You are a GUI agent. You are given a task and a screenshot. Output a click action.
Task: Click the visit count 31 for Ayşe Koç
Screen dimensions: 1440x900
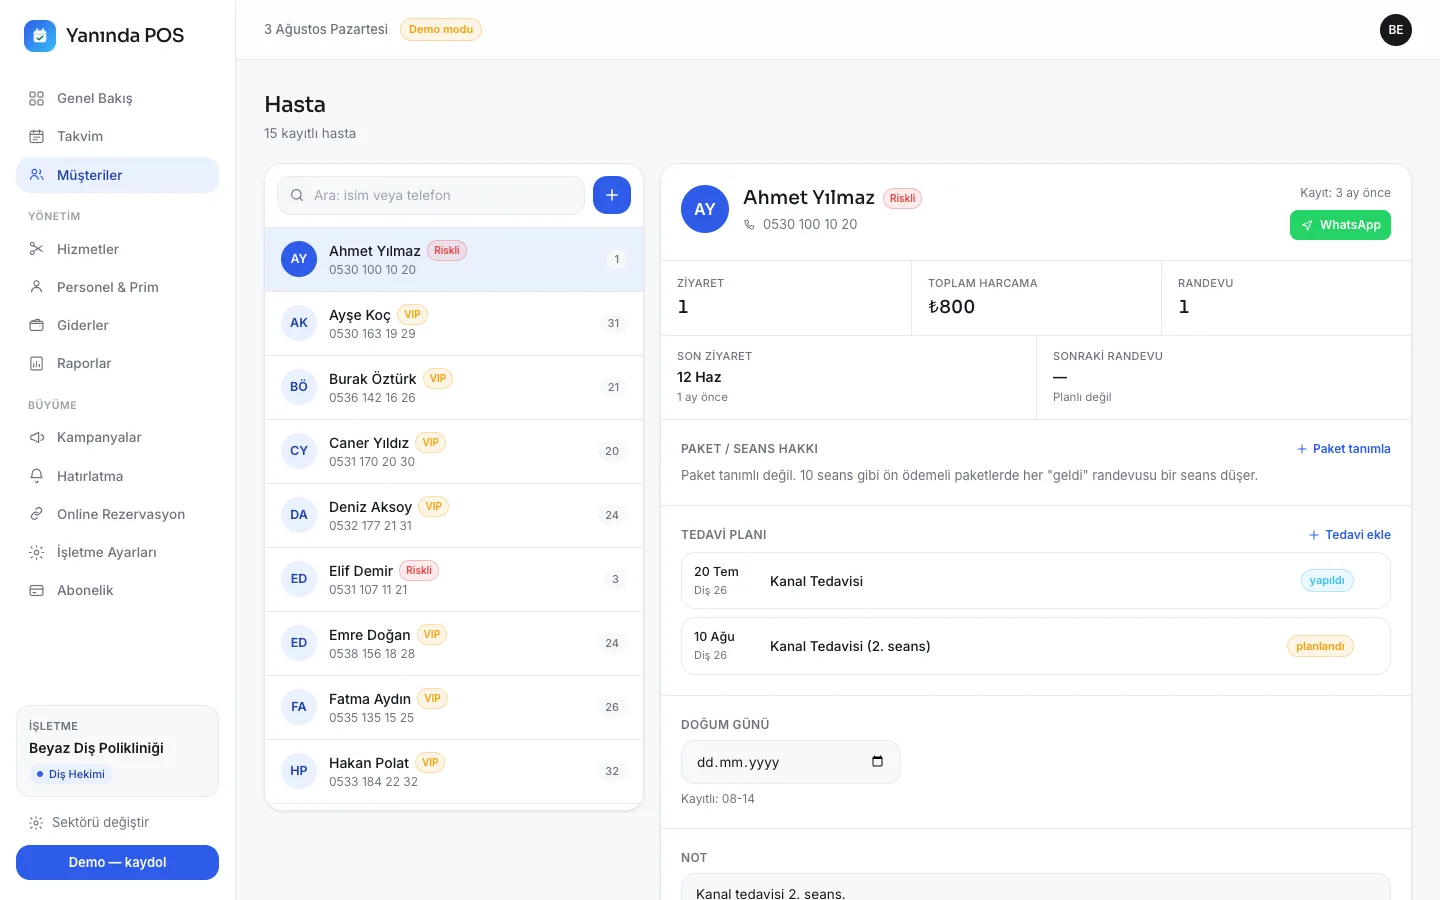click(613, 323)
